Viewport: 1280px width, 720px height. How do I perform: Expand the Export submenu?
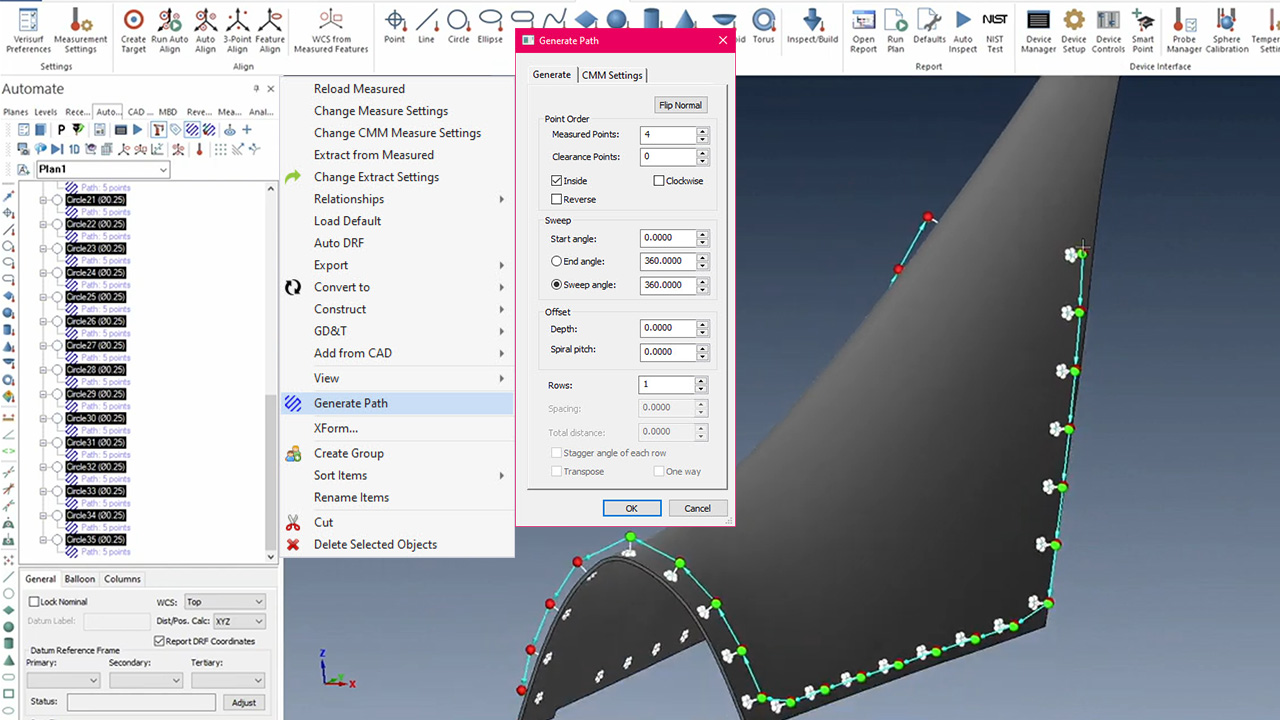[x=398, y=265]
